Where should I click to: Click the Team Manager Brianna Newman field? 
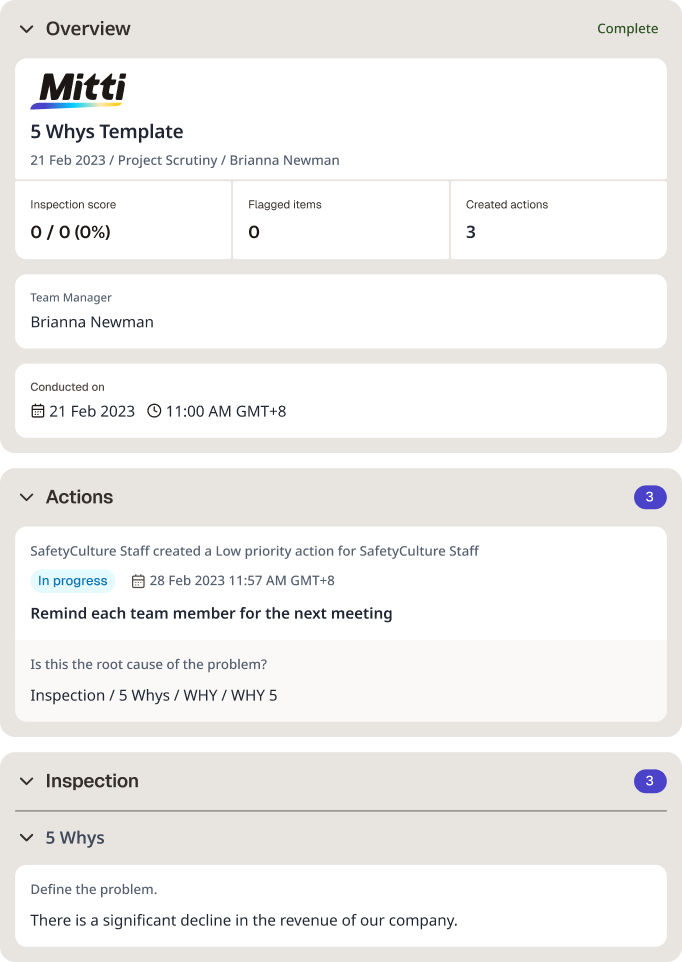(x=341, y=312)
